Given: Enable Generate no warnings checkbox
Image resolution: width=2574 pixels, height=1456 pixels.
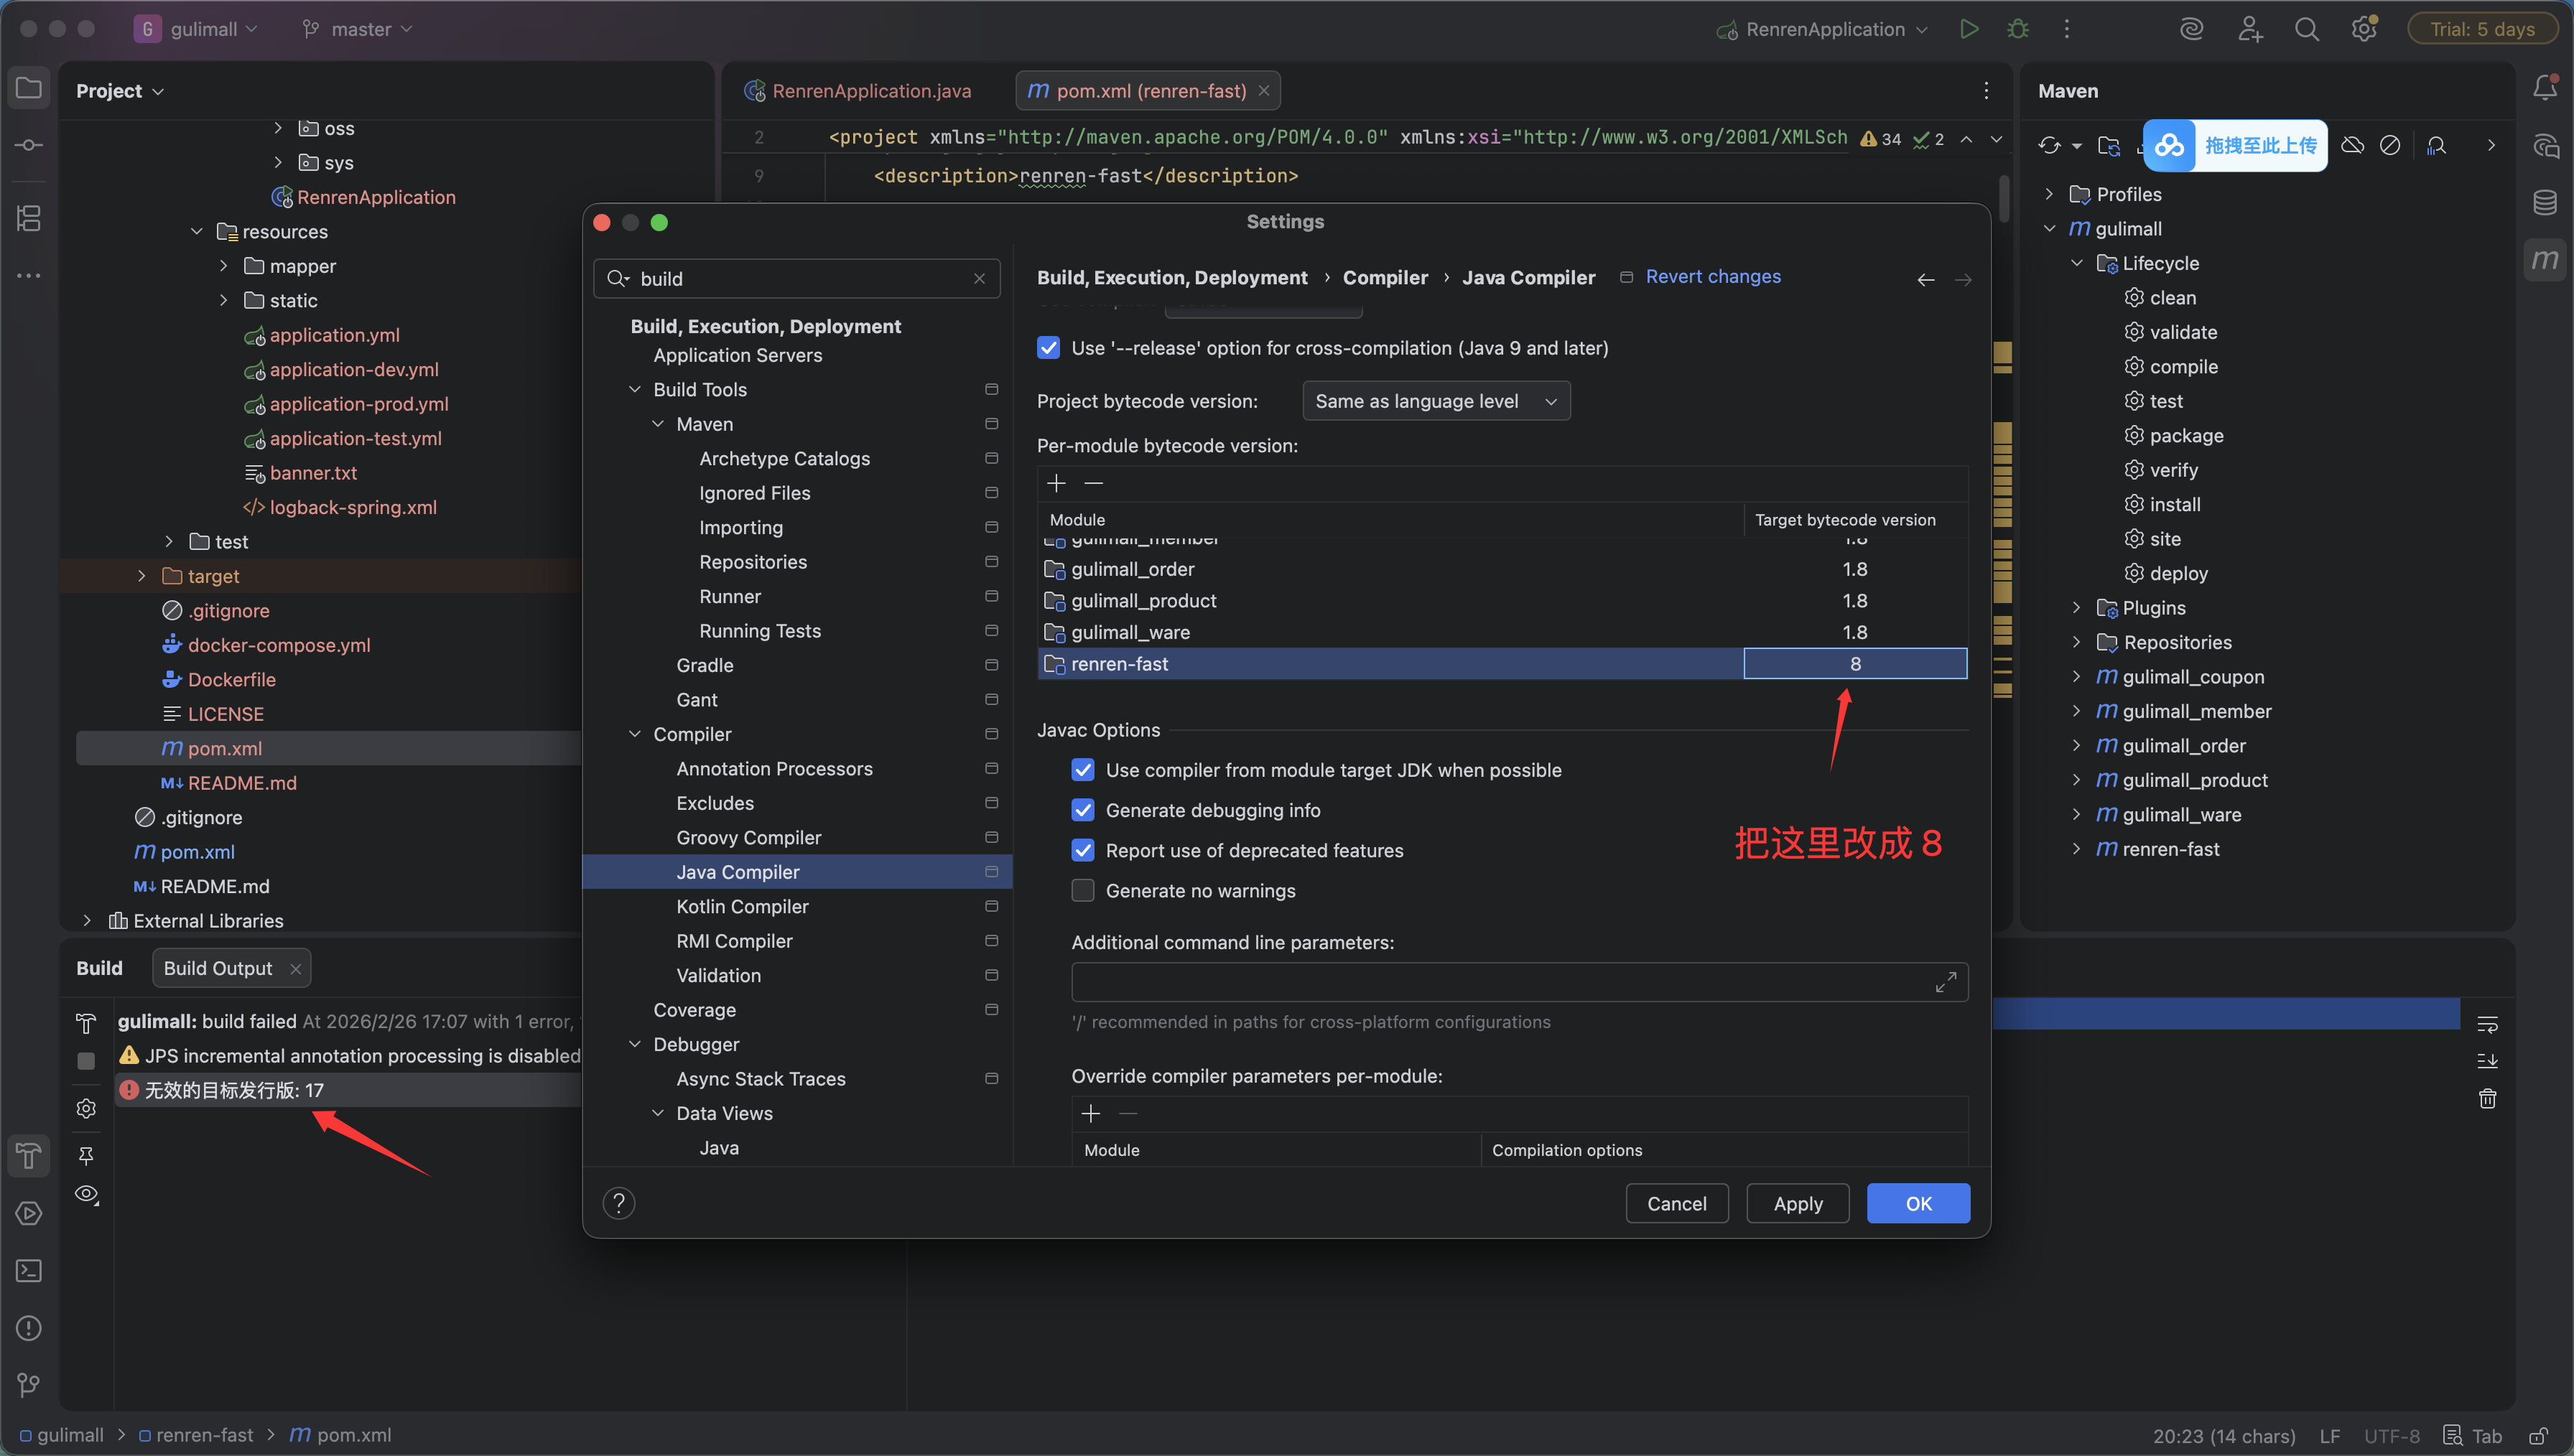Looking at the screenshot, I should 1083,891.
